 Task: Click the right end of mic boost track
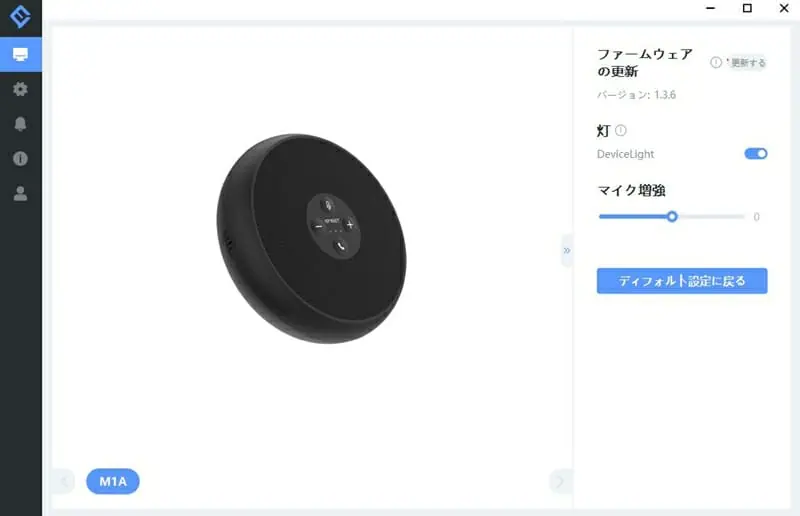coord(741,216)
